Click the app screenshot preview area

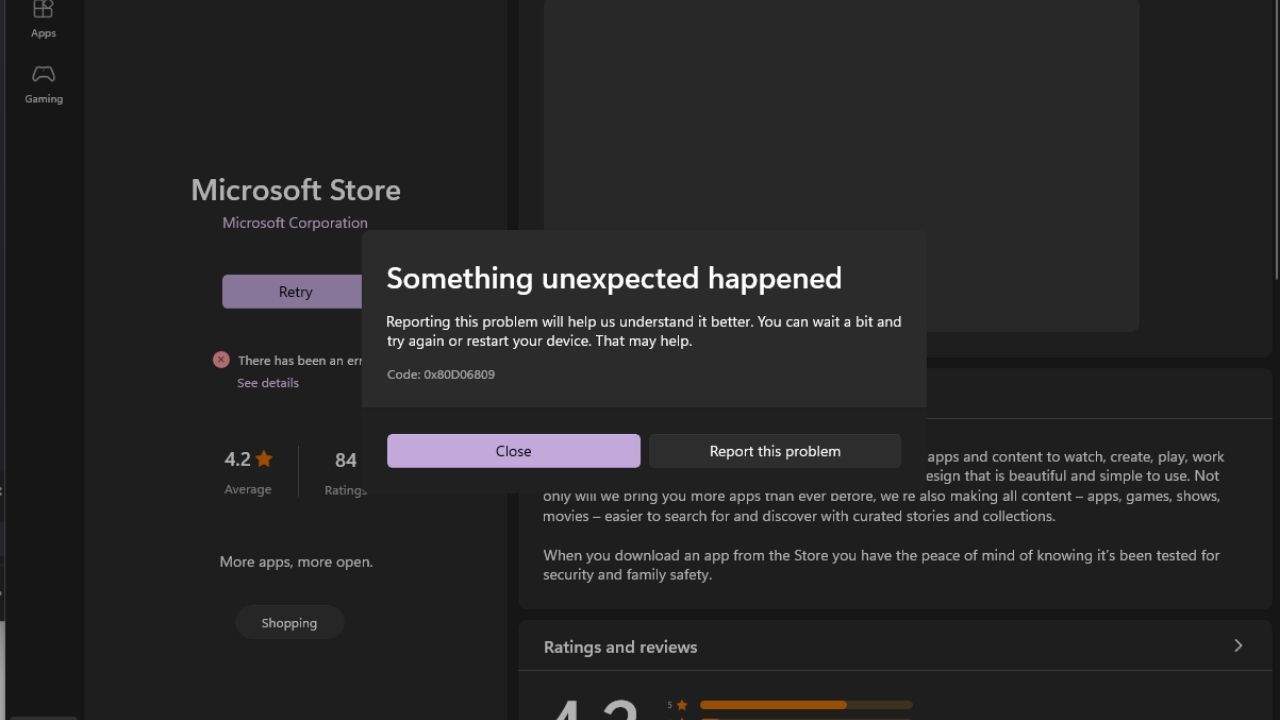point(841,165)
